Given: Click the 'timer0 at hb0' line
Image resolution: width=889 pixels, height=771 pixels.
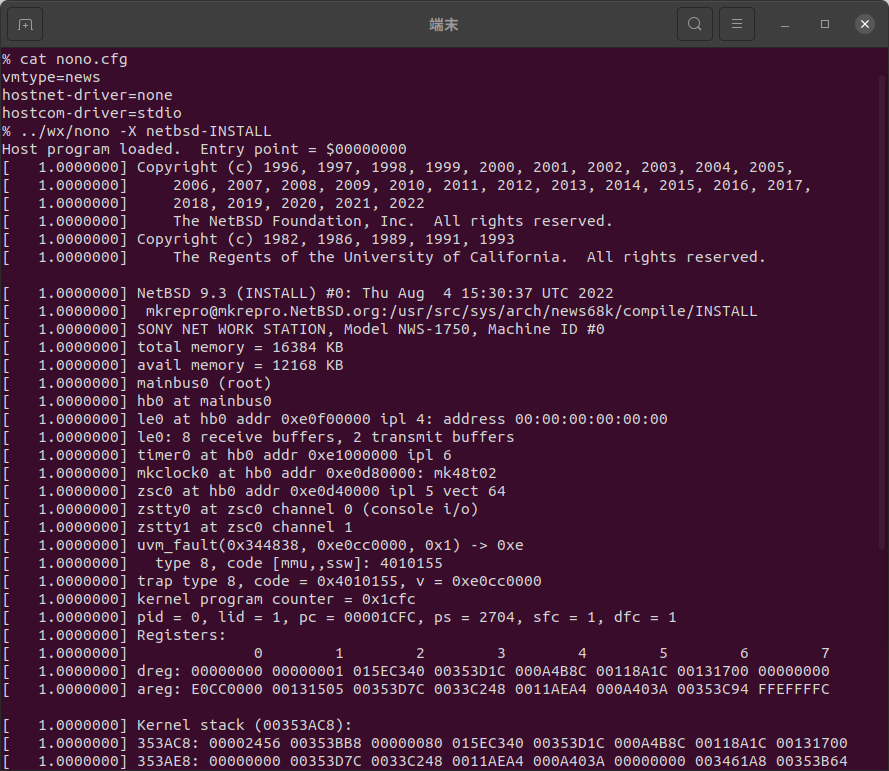Looking at the screenshot, I should [227, 455].
